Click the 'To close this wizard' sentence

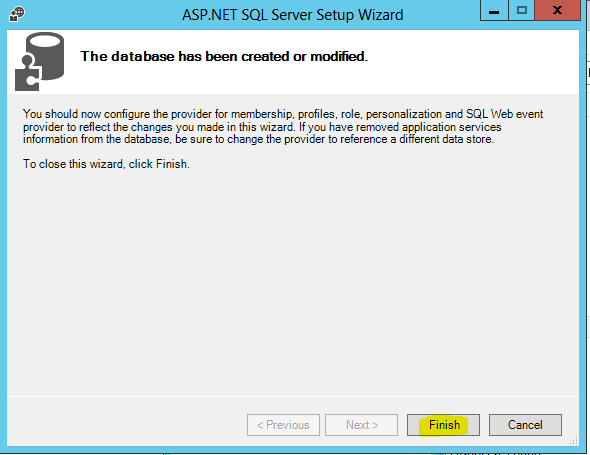click(x=106, y=164)
